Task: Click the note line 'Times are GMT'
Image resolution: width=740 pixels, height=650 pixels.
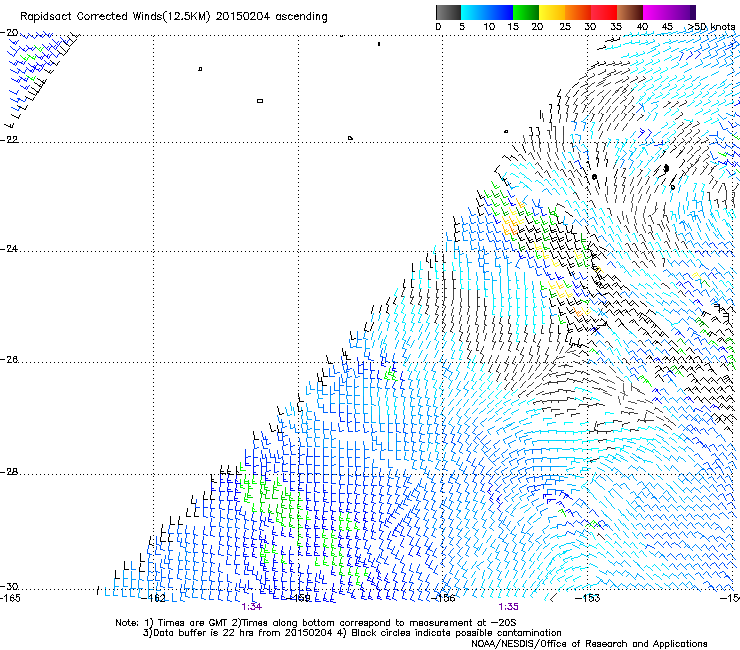Action: click(193, 623)
